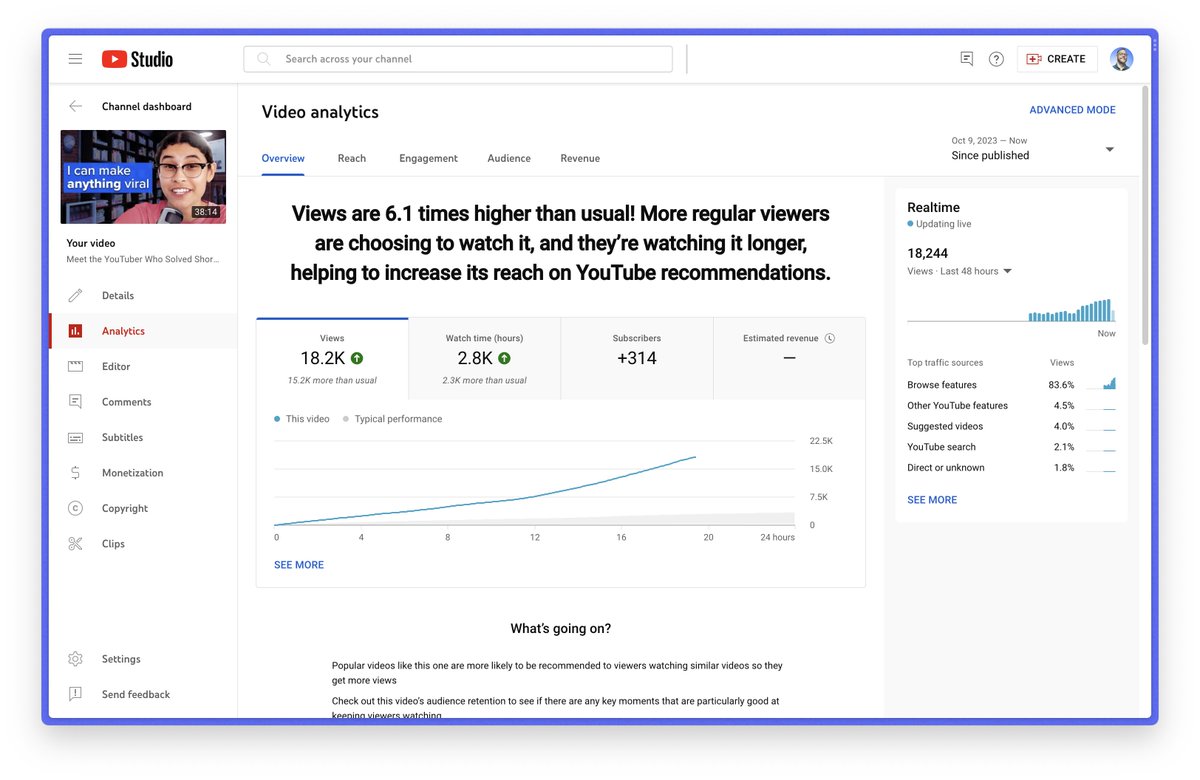Click the green up arrow beside 2.8K watch time

point(504,358)
